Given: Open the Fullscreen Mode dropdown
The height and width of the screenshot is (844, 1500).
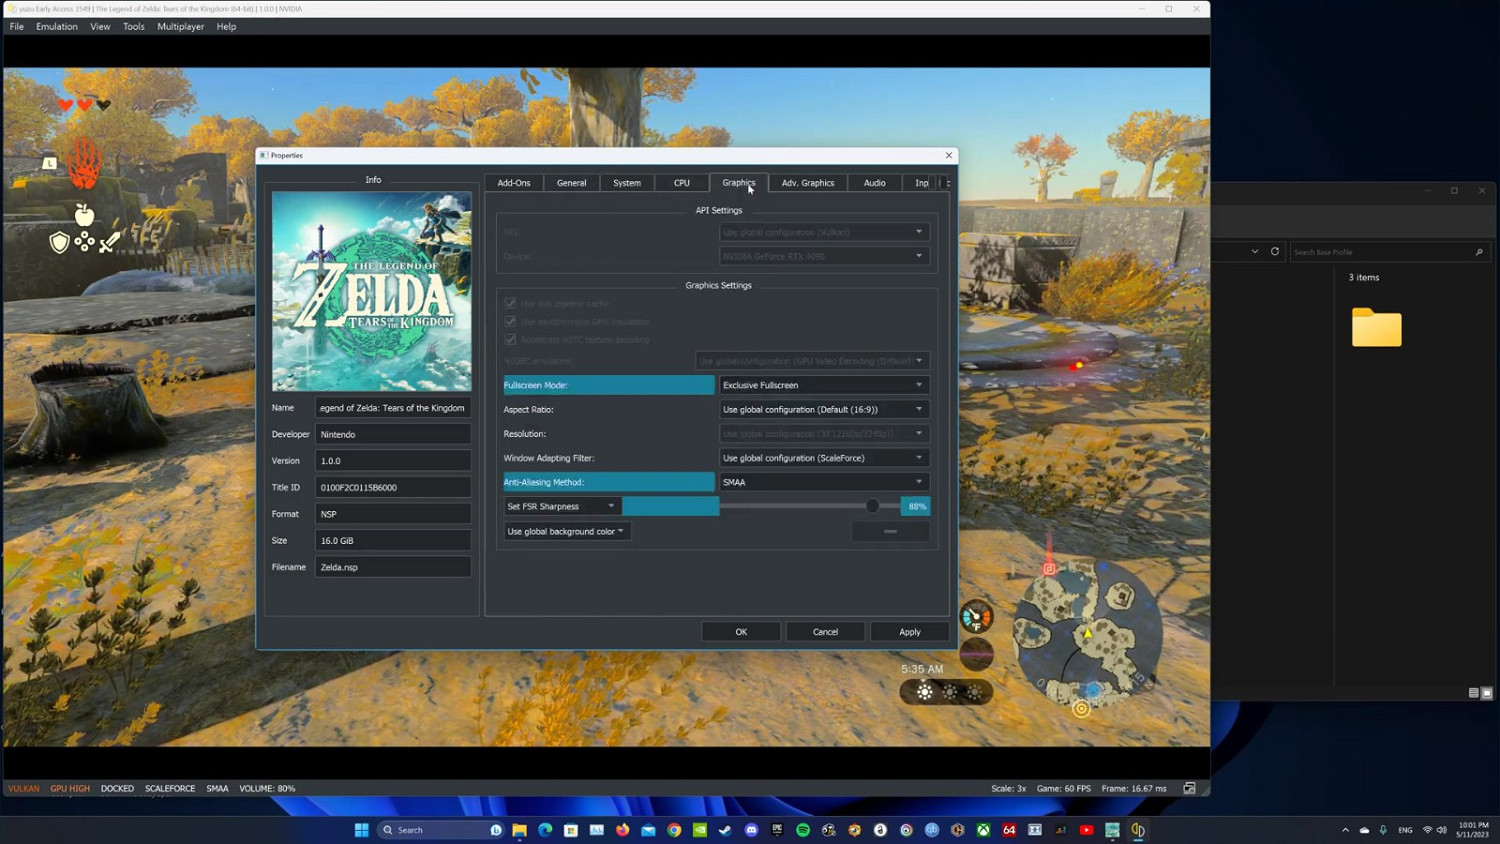Looking at the screenshot, I should 822,385.
